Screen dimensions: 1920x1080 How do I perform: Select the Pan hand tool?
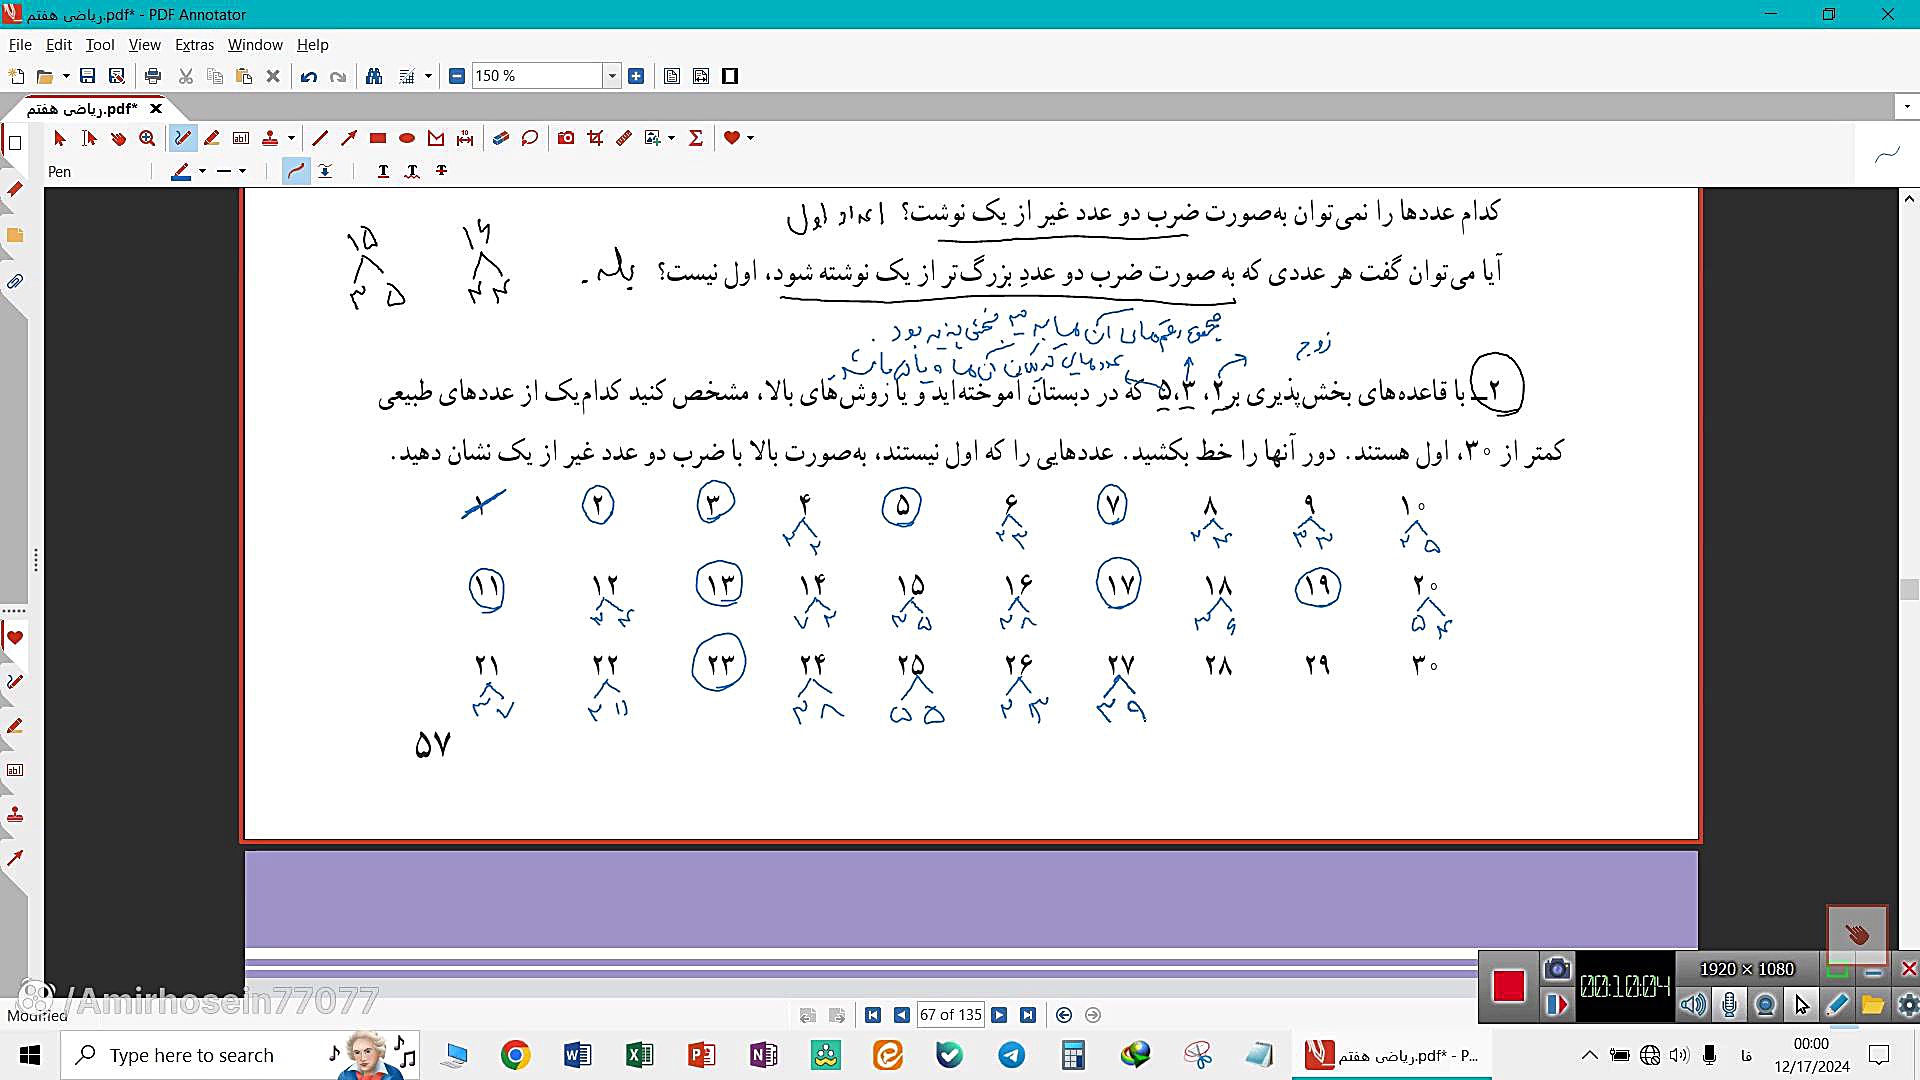click(118, 138)
